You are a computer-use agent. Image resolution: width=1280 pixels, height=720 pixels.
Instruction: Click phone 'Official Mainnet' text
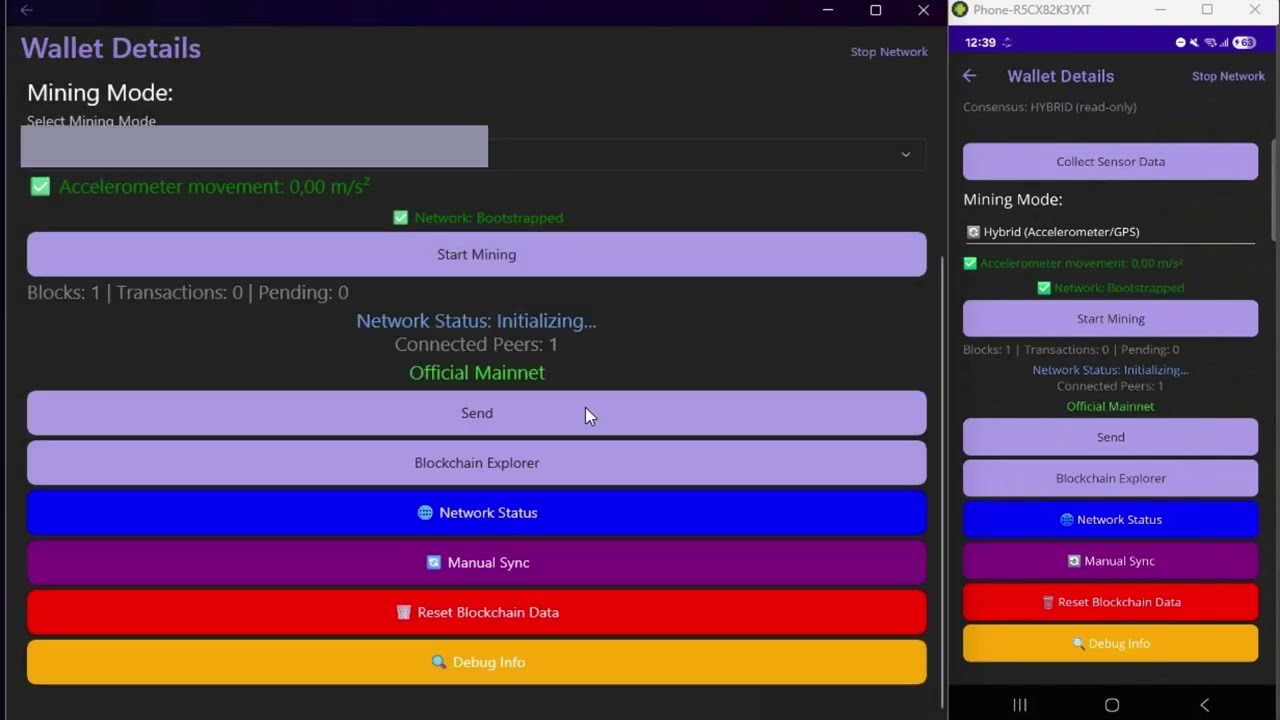pos(1110,406)
